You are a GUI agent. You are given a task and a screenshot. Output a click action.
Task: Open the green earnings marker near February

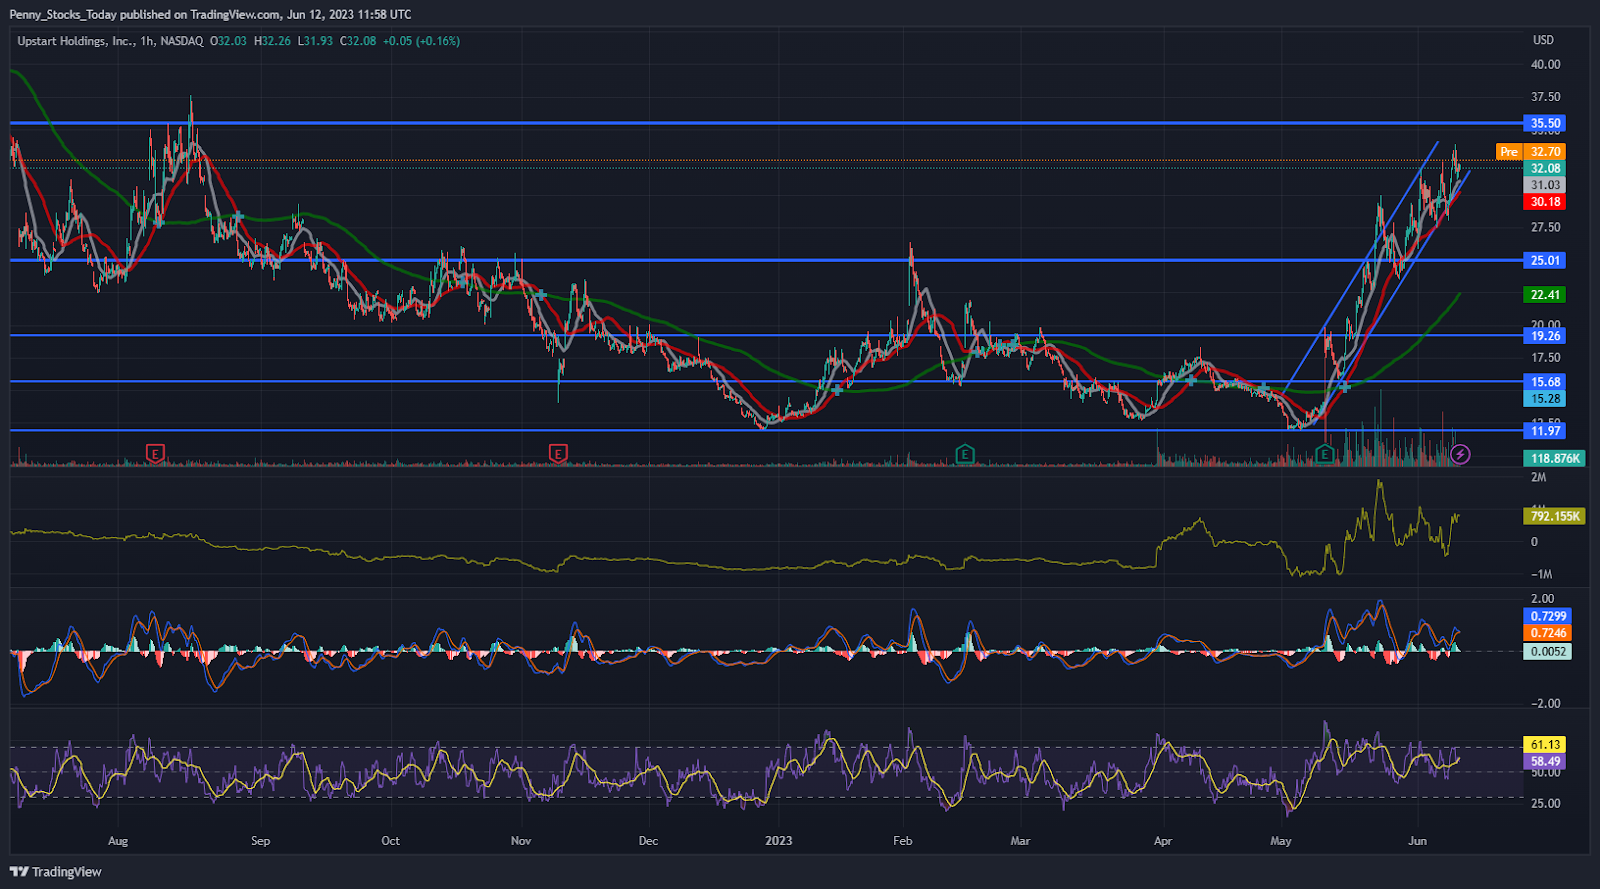point(964,454)
